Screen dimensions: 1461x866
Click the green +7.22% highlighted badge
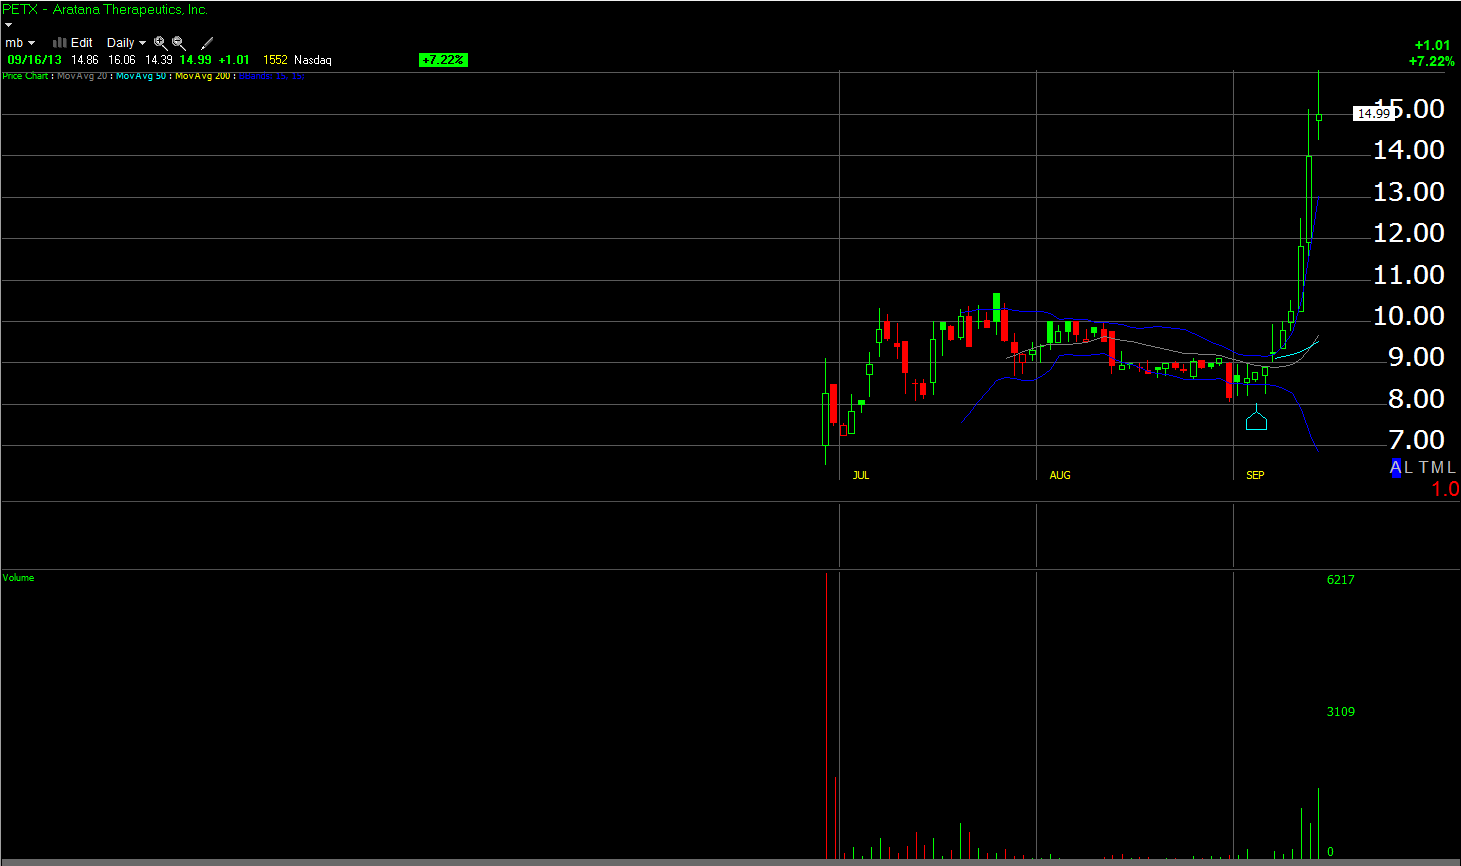point(443,60)
